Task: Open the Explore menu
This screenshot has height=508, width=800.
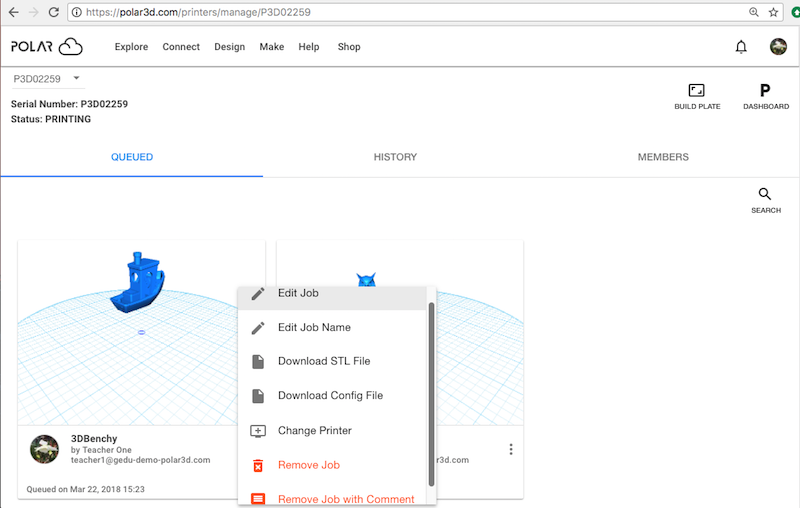Action: (x=131, y=47)
